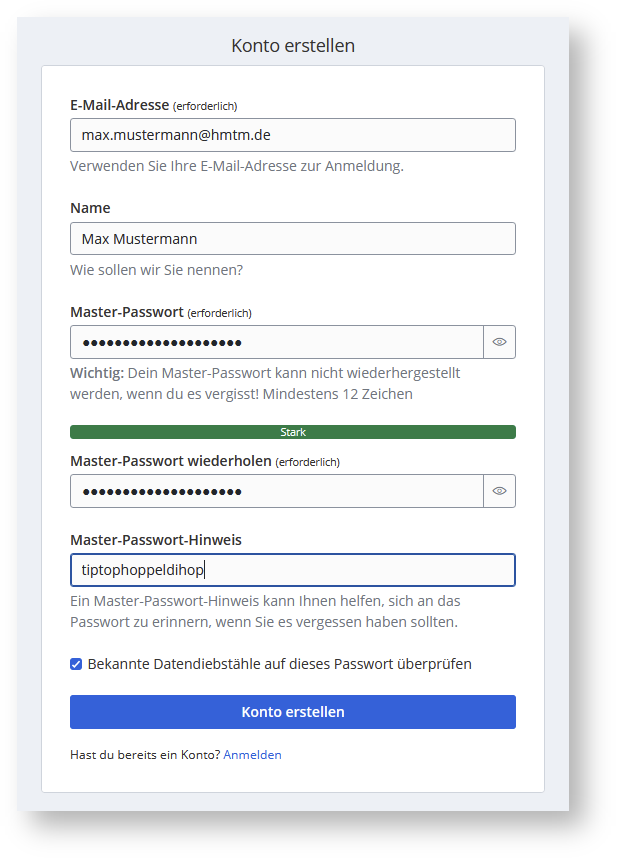Show the Master-Passwort field's hidden characters

pyautogui.click(x=499, y=342)
